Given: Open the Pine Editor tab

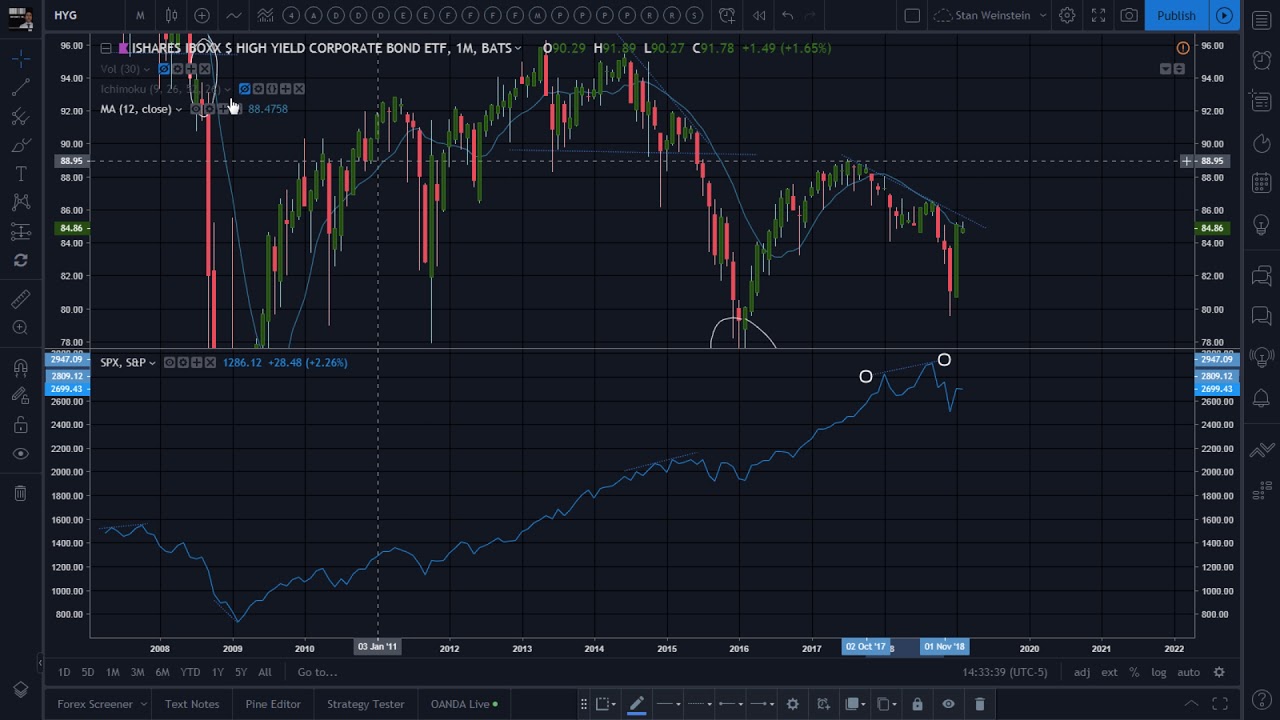Looking at the screenshot, I should (x=273, y=704).
